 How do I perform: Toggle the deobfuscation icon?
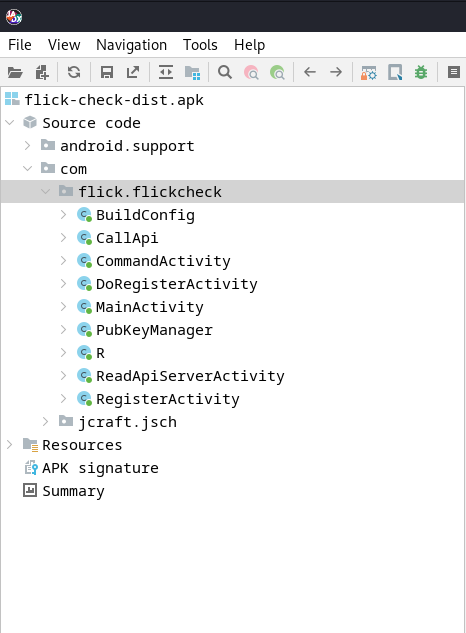368,73
